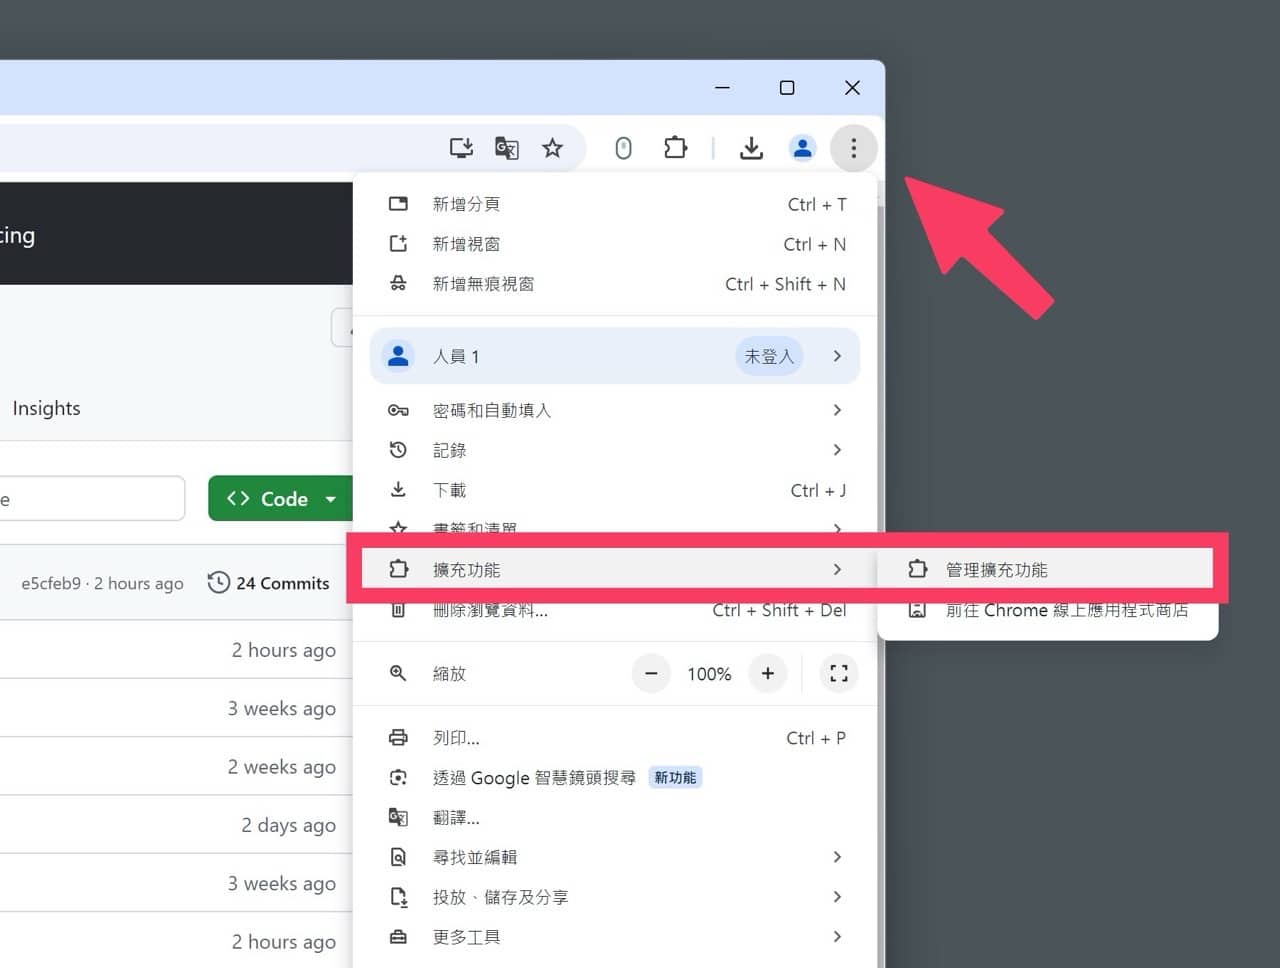Click the zoom in plus button

click(768, 674)
